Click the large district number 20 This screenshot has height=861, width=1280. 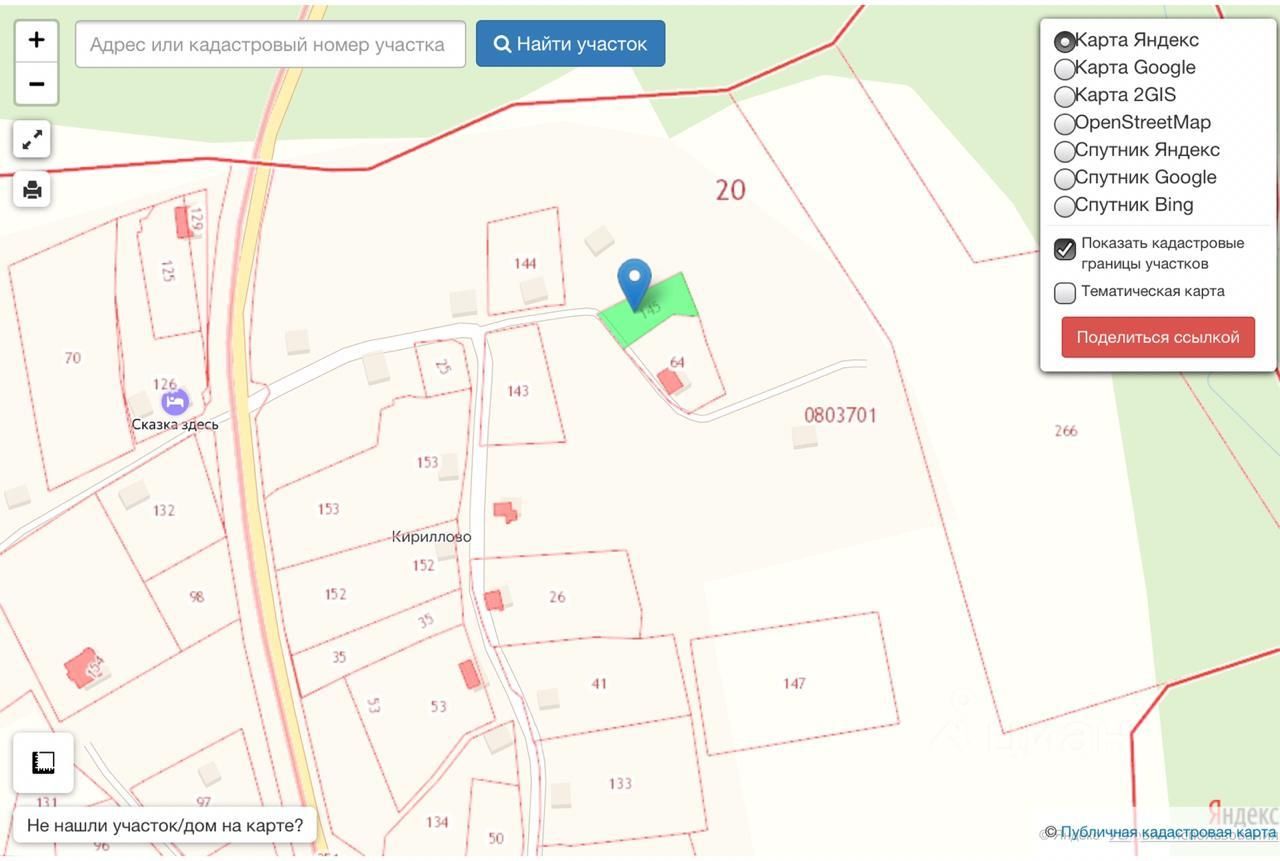730,189
